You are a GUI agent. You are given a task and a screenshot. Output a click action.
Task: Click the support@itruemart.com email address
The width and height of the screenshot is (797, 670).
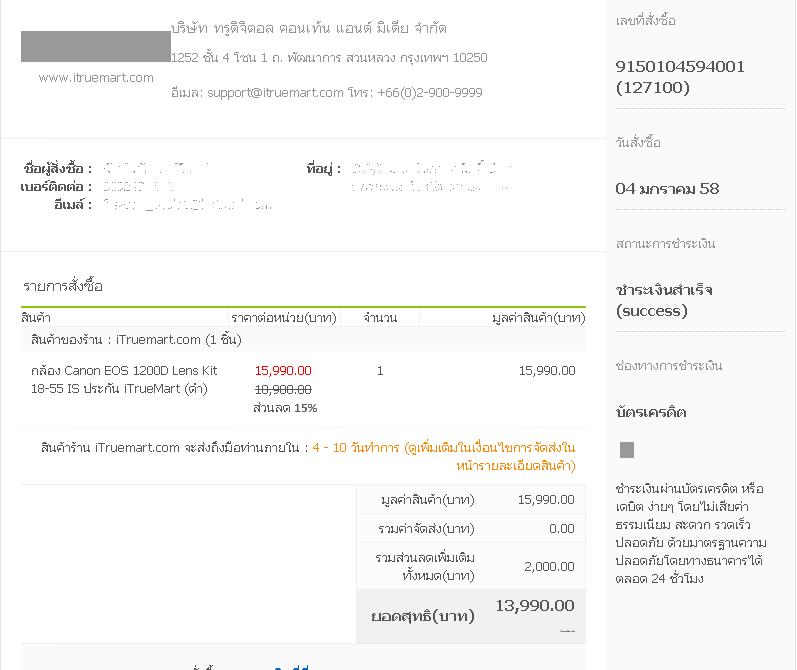[x=275, y=93]
